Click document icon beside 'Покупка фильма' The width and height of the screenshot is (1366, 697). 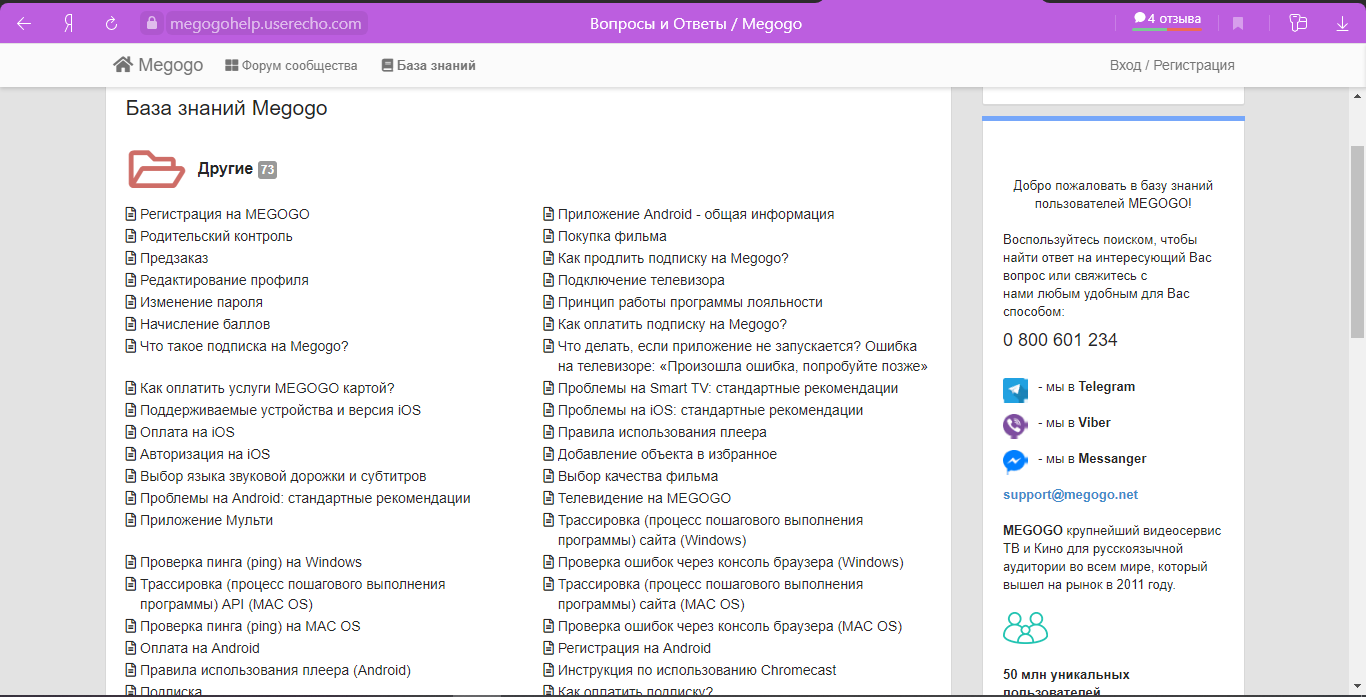548,236
